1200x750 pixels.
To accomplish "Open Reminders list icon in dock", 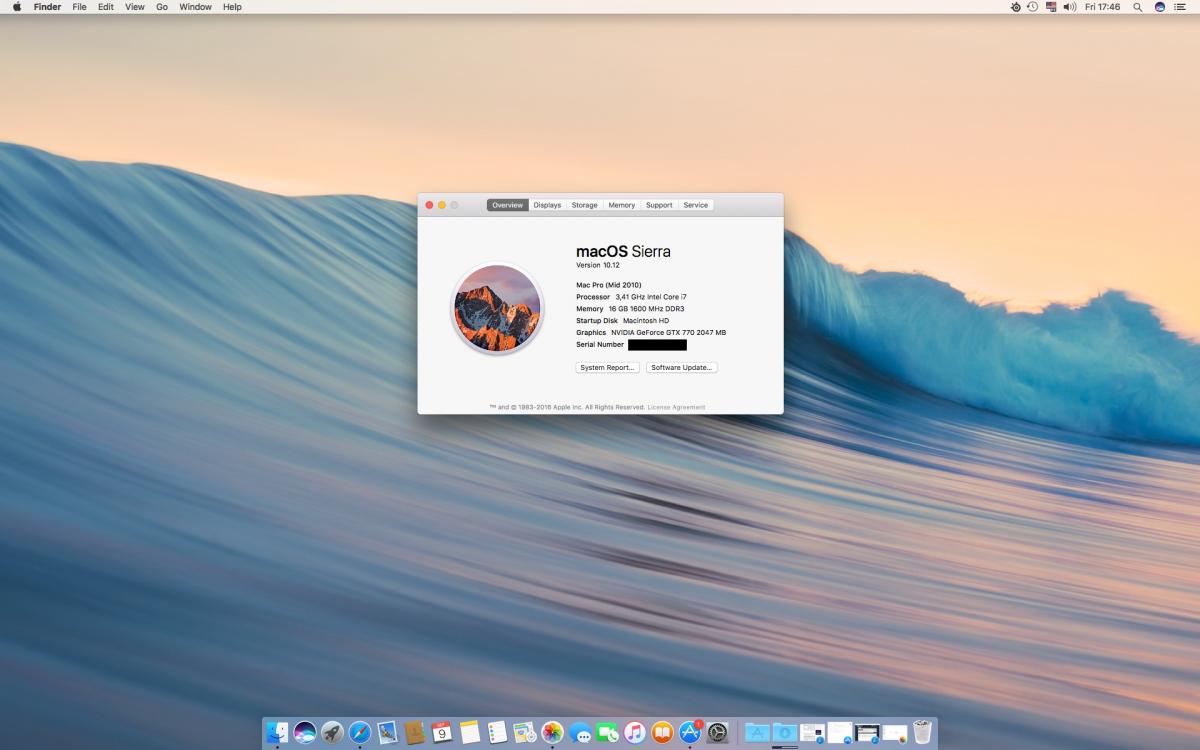I will [x=497, y=733].
